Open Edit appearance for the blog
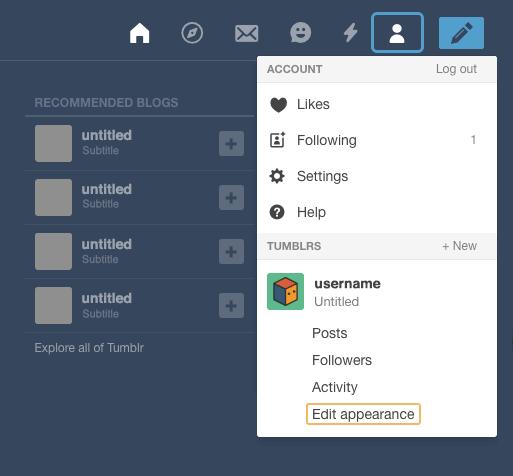This screenshot has height=476, width=513. point(363,414)
